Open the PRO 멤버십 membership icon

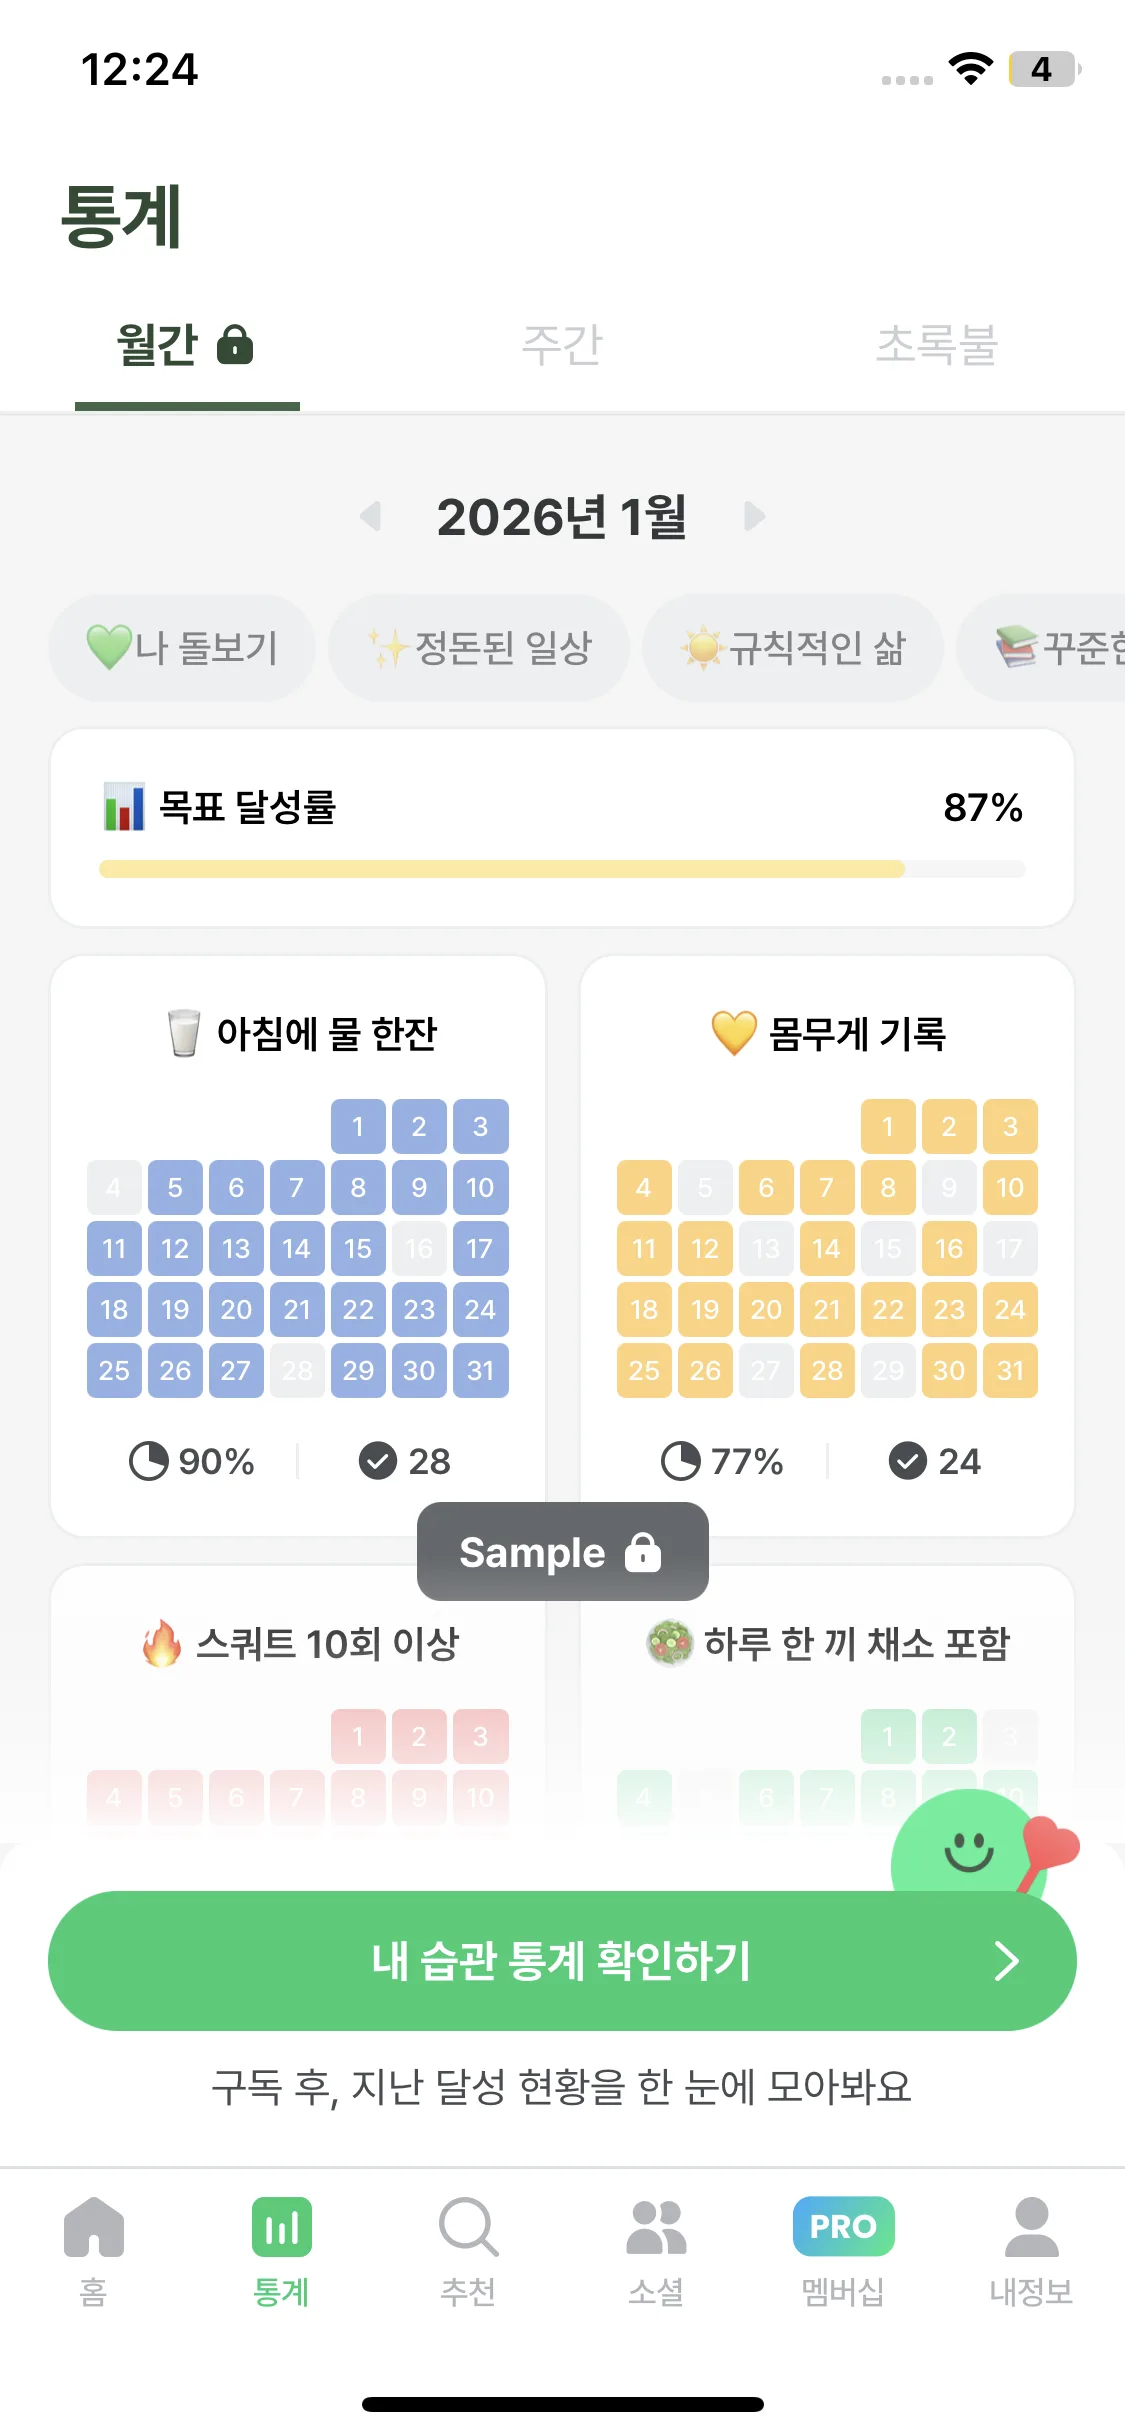843,2226
